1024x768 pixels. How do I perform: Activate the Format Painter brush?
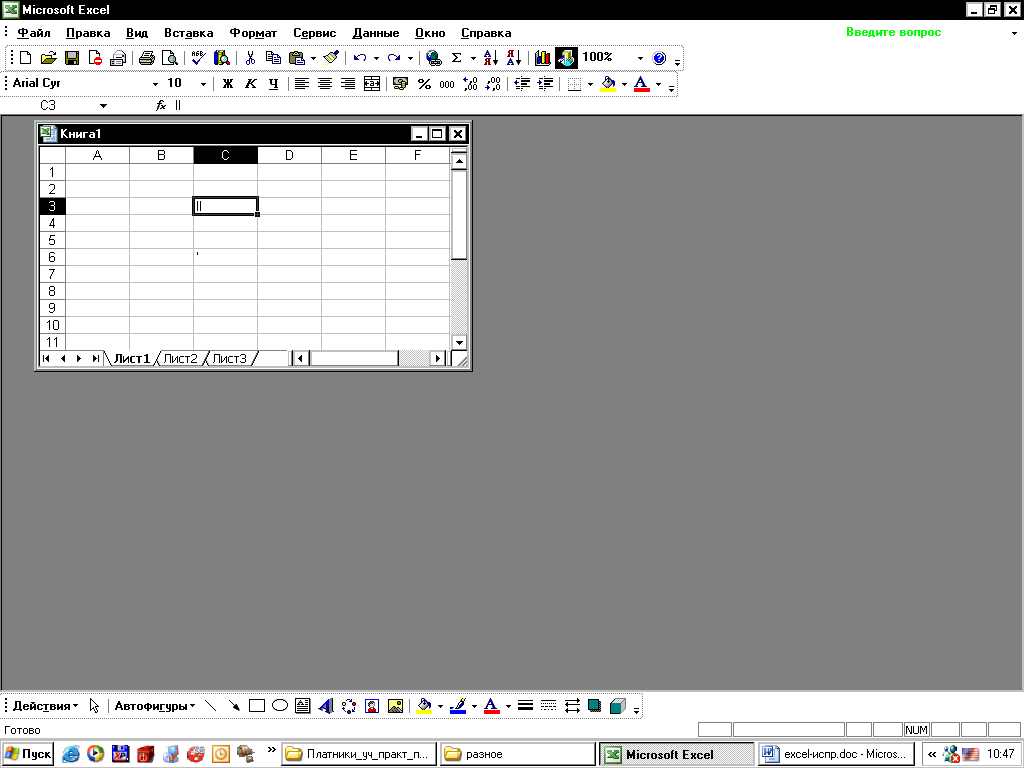click(x=331, y=58)
